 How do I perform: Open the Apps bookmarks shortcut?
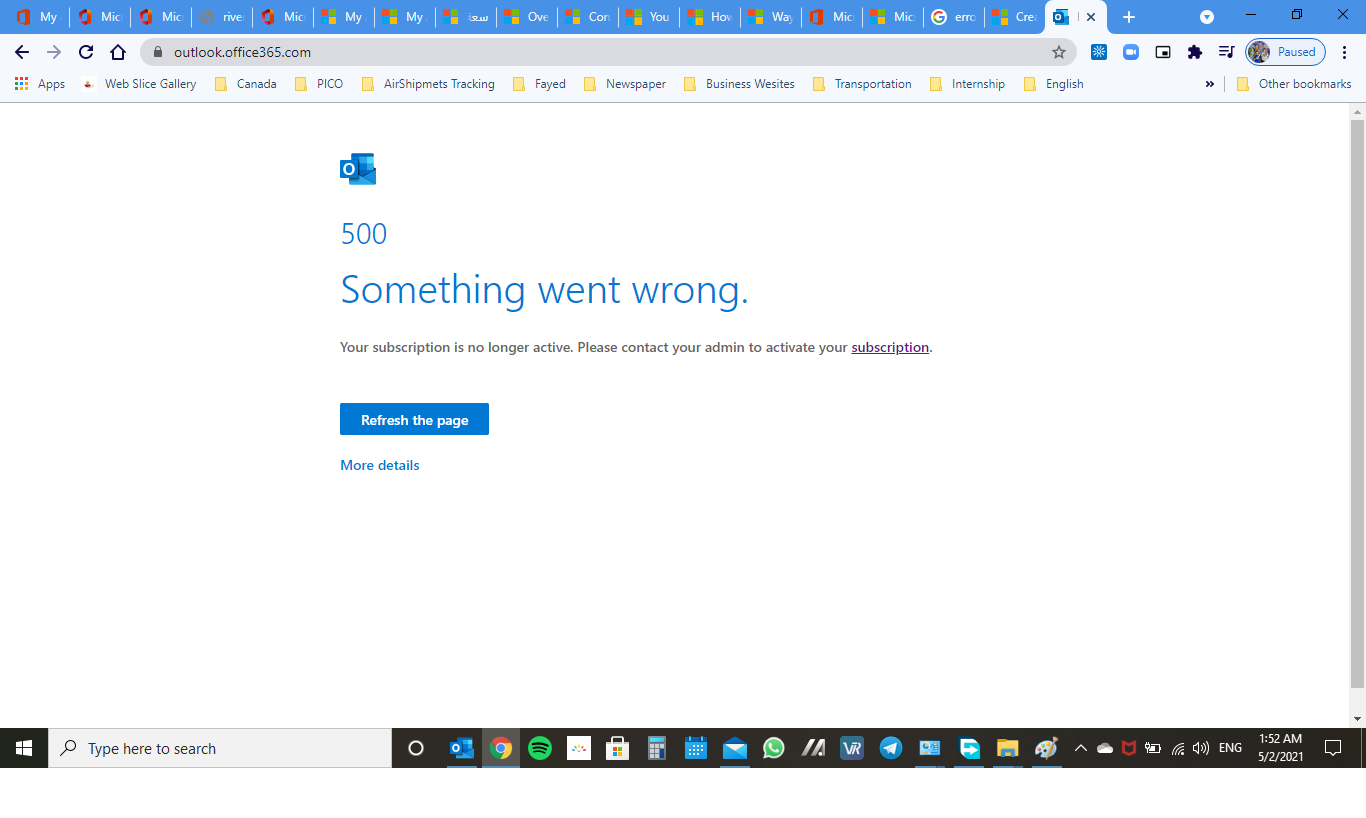click(x=40, y=84)
